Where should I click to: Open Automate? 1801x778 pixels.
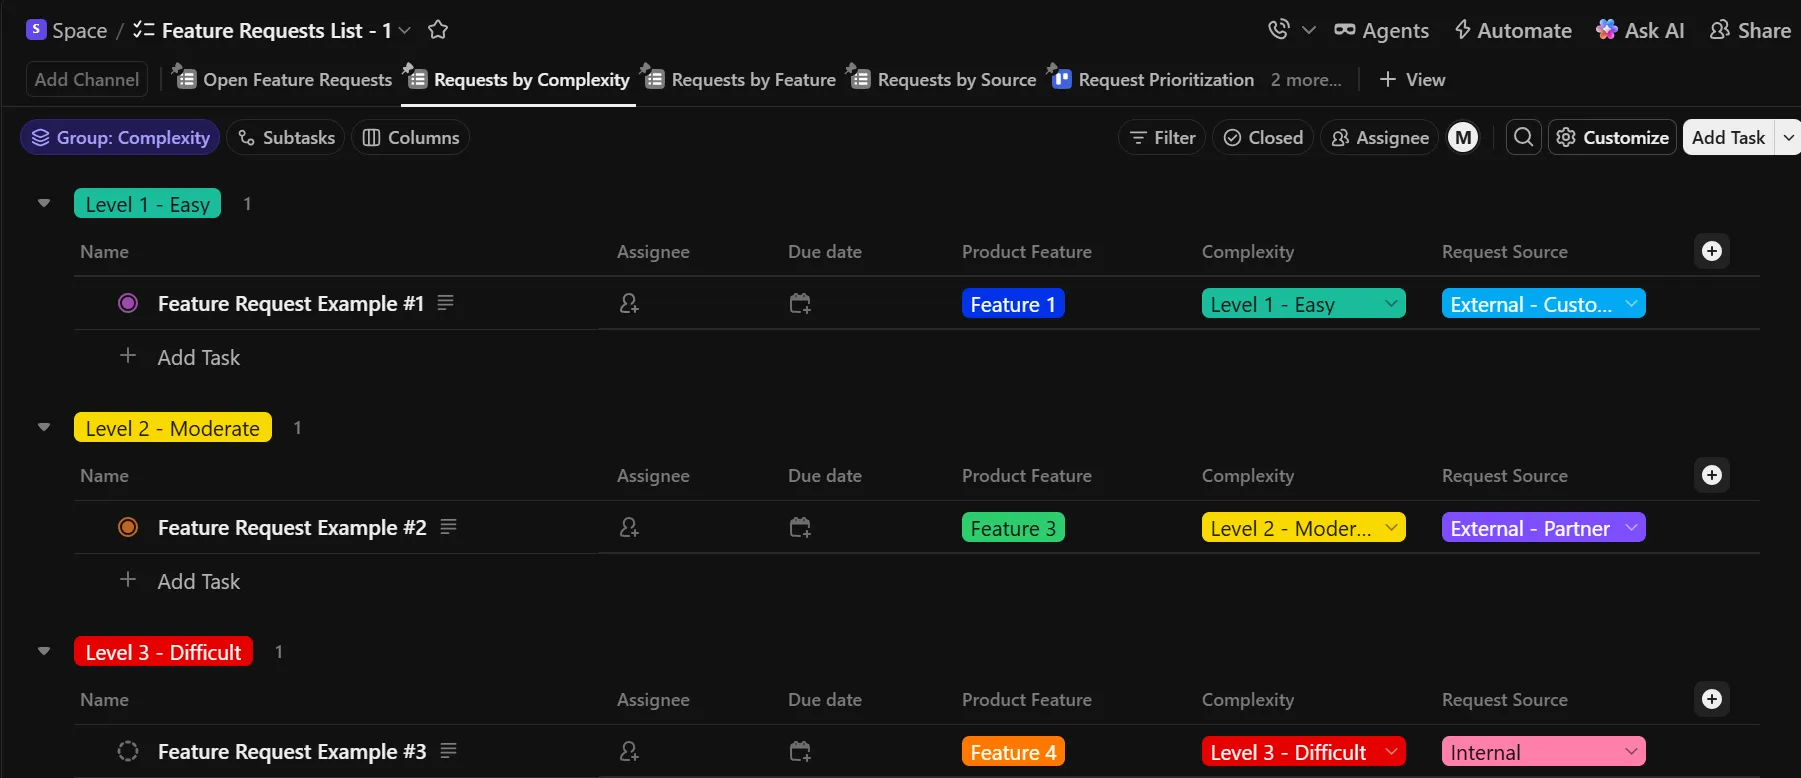pyautogui.click(x=1513, y=30)
